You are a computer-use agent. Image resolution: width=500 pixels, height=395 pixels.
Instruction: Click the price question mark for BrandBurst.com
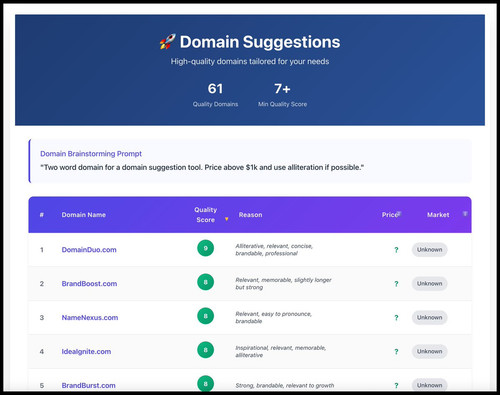pos(396,385)
